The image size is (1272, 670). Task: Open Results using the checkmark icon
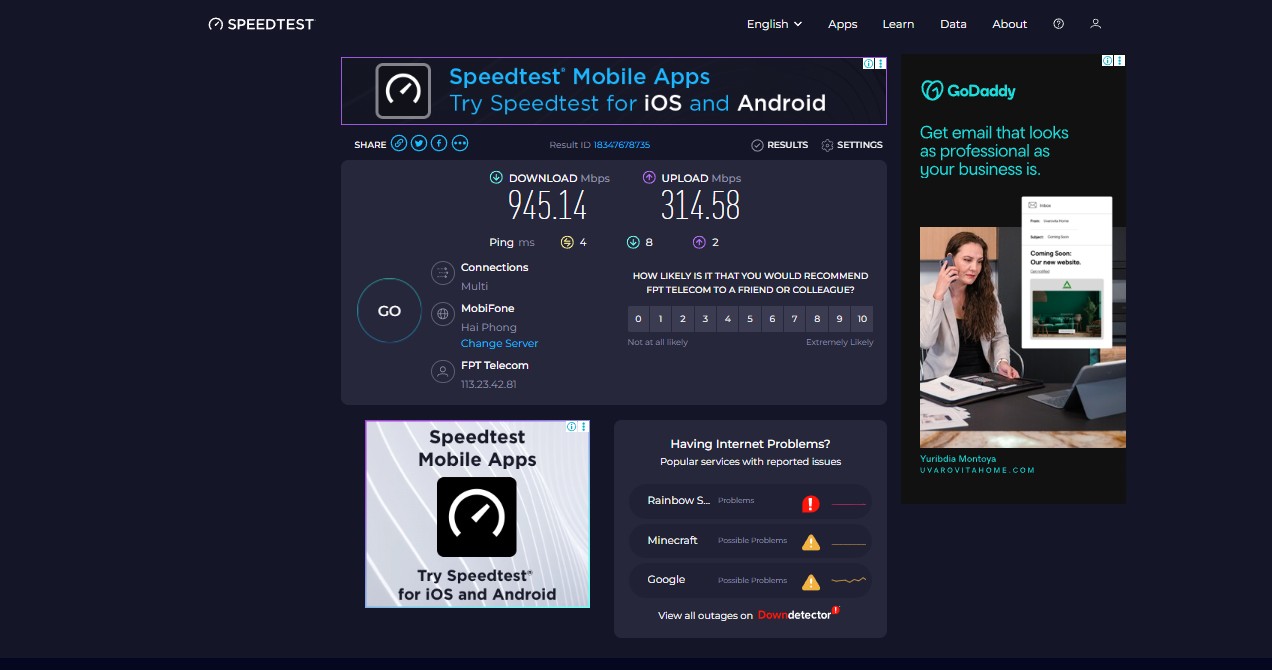[x=758, y=145]
